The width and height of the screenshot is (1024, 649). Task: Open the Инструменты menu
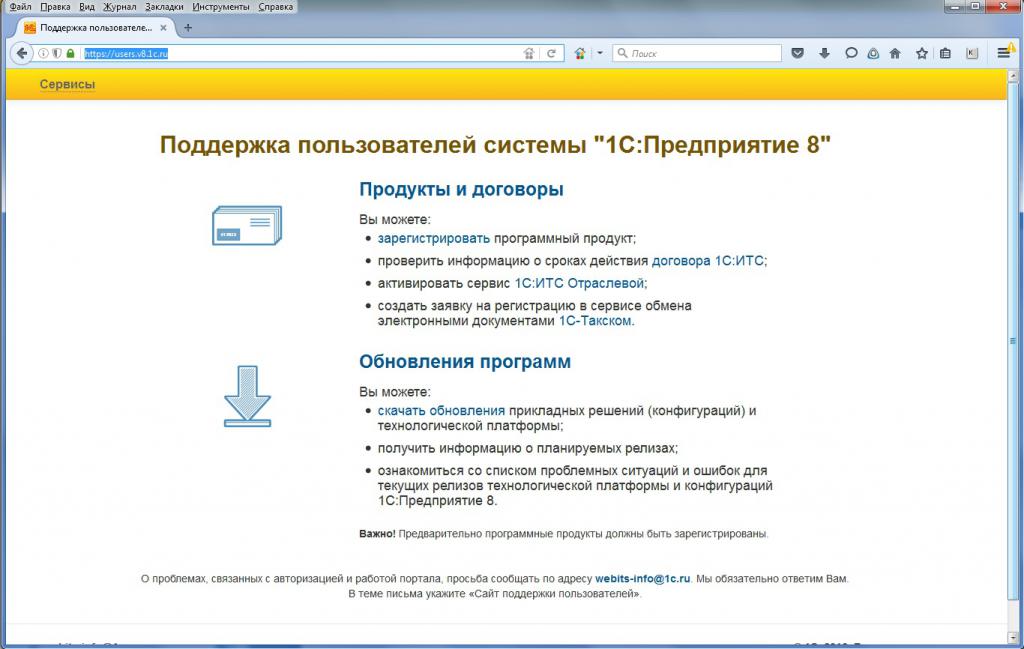(x=221, y=7)
